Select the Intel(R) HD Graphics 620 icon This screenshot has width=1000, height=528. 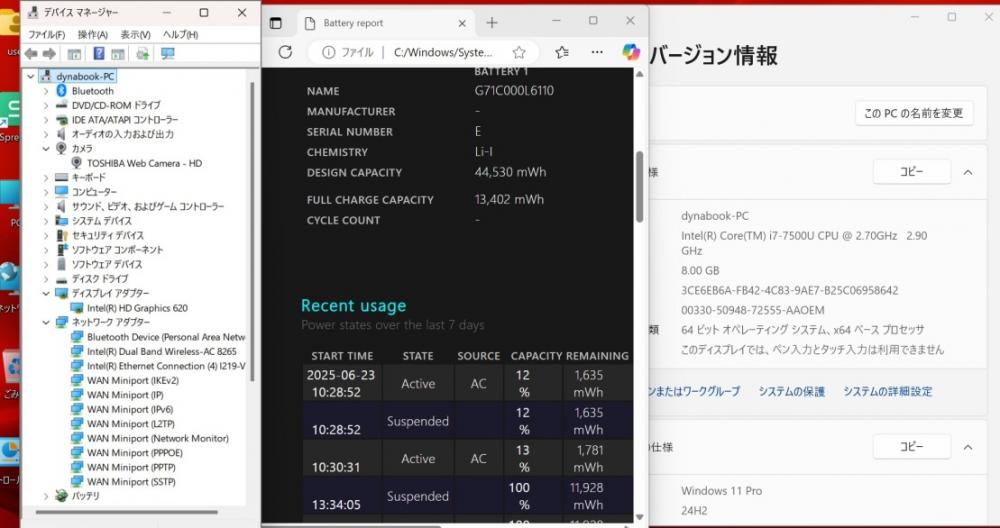point(77,308)
